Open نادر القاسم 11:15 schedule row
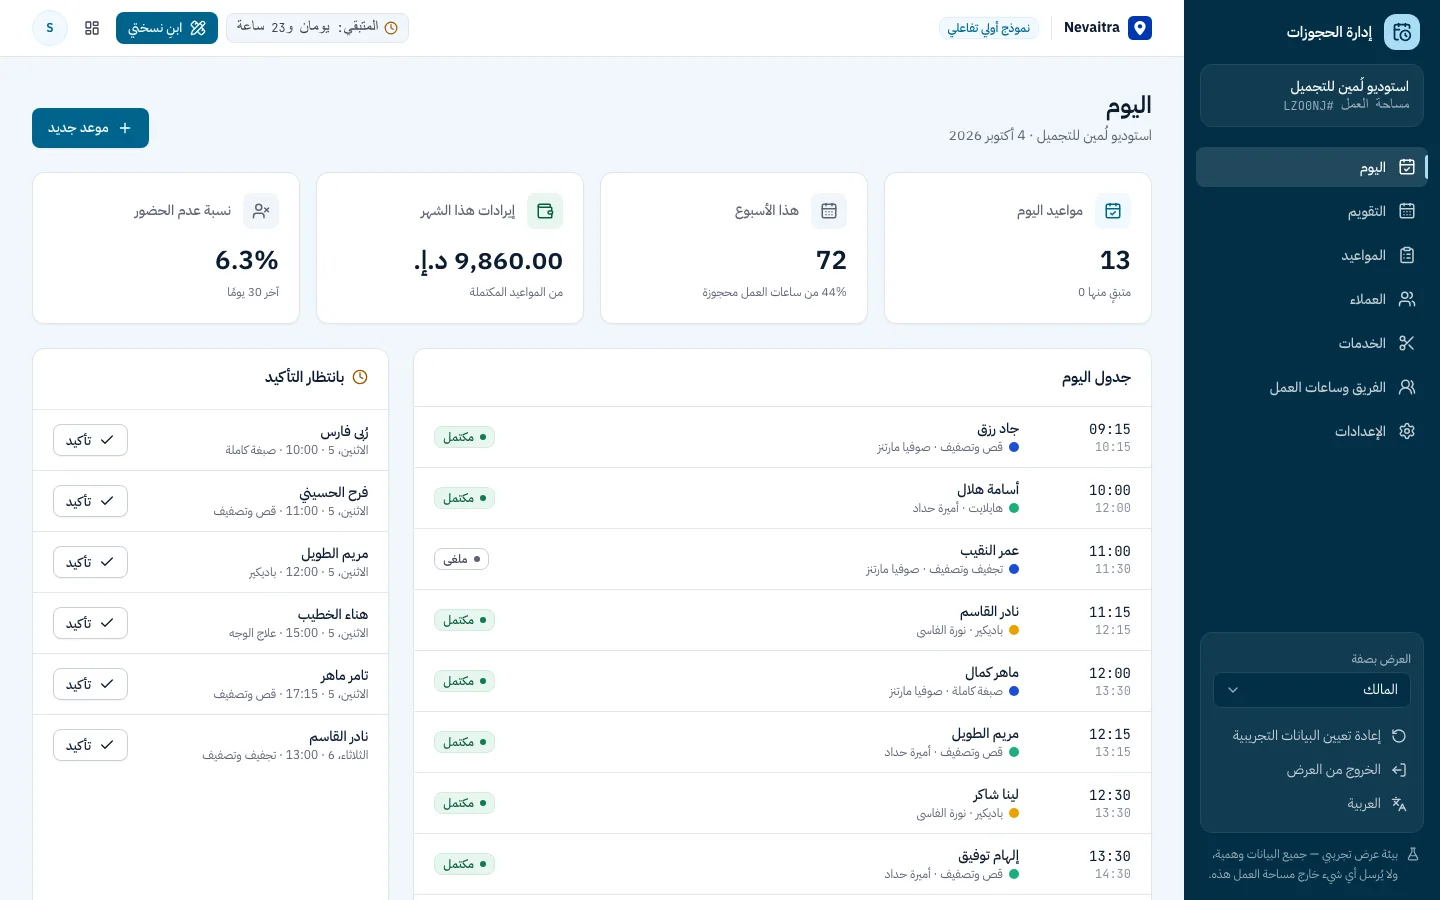The width and height of the screenshot is (1440, 900). click(x=782, y=620)
